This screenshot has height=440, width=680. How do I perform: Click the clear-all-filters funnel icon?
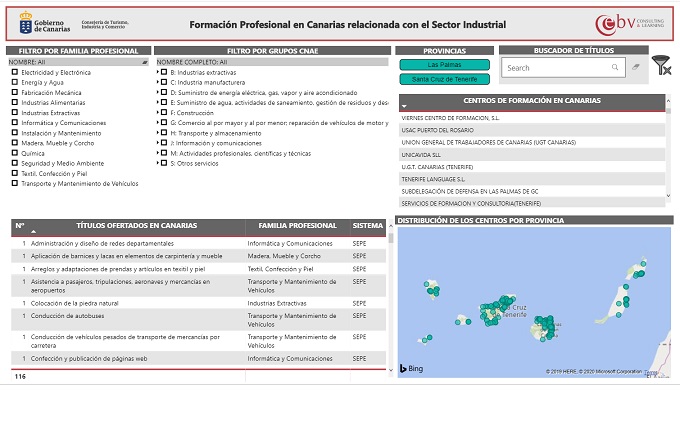tap(662, 65)
